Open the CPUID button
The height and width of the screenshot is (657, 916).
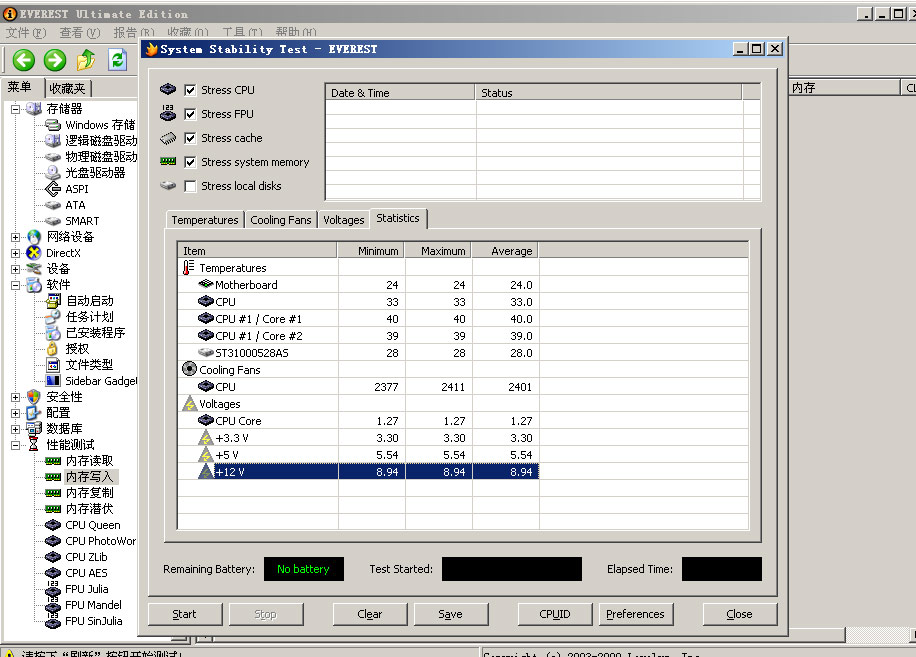pos(555,614)
